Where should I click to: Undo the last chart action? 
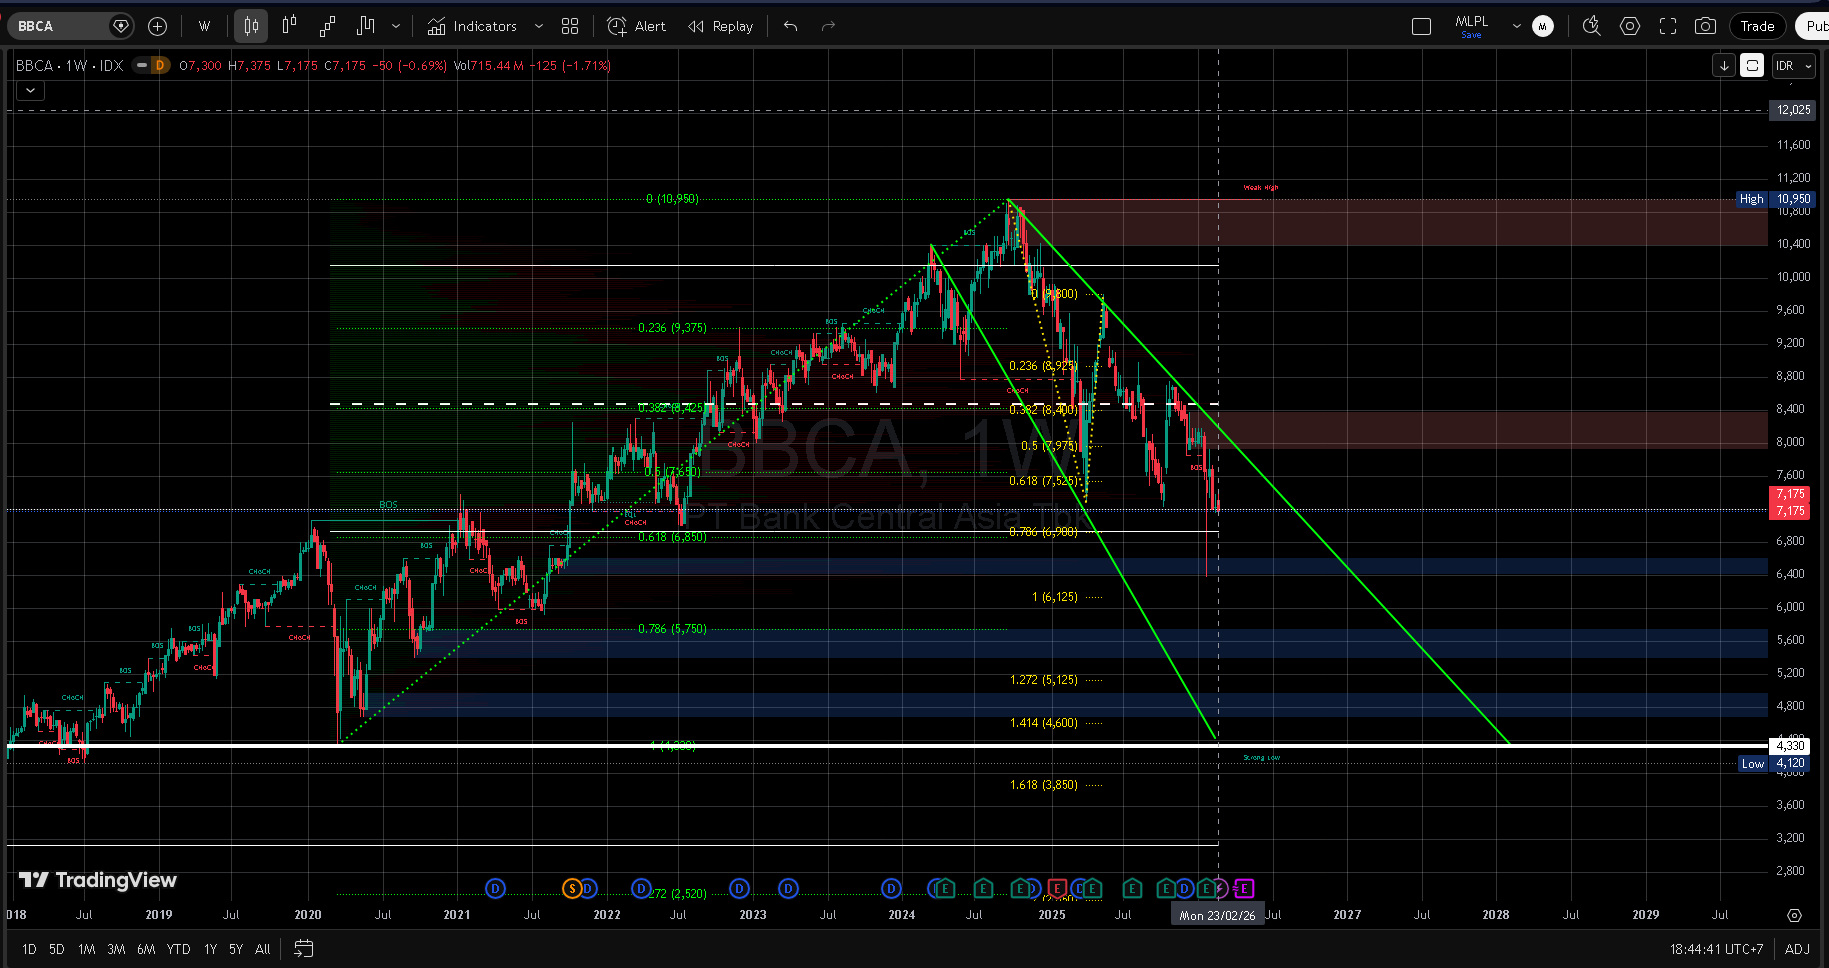[791, 26]
